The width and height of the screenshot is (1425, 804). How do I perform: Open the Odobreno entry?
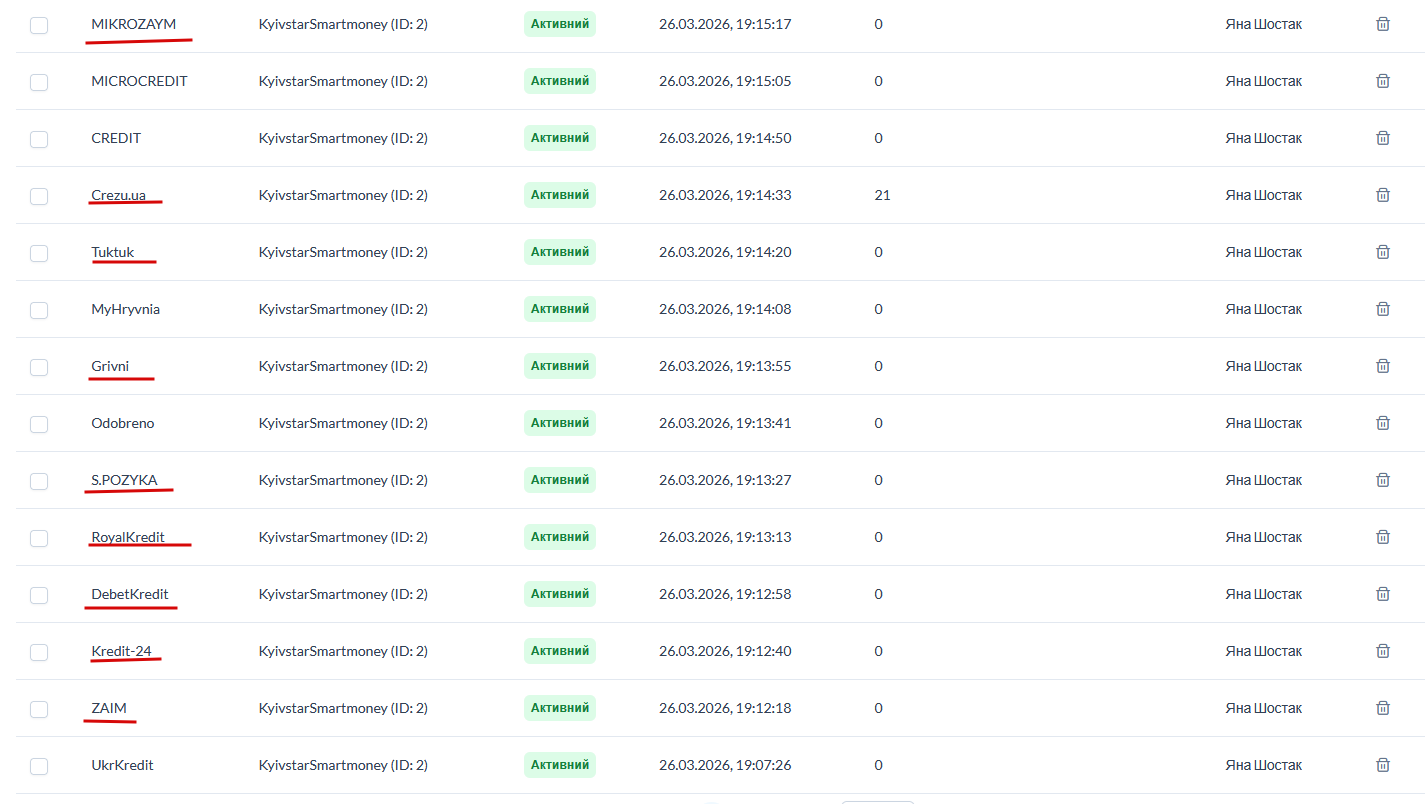coord(123,423)
